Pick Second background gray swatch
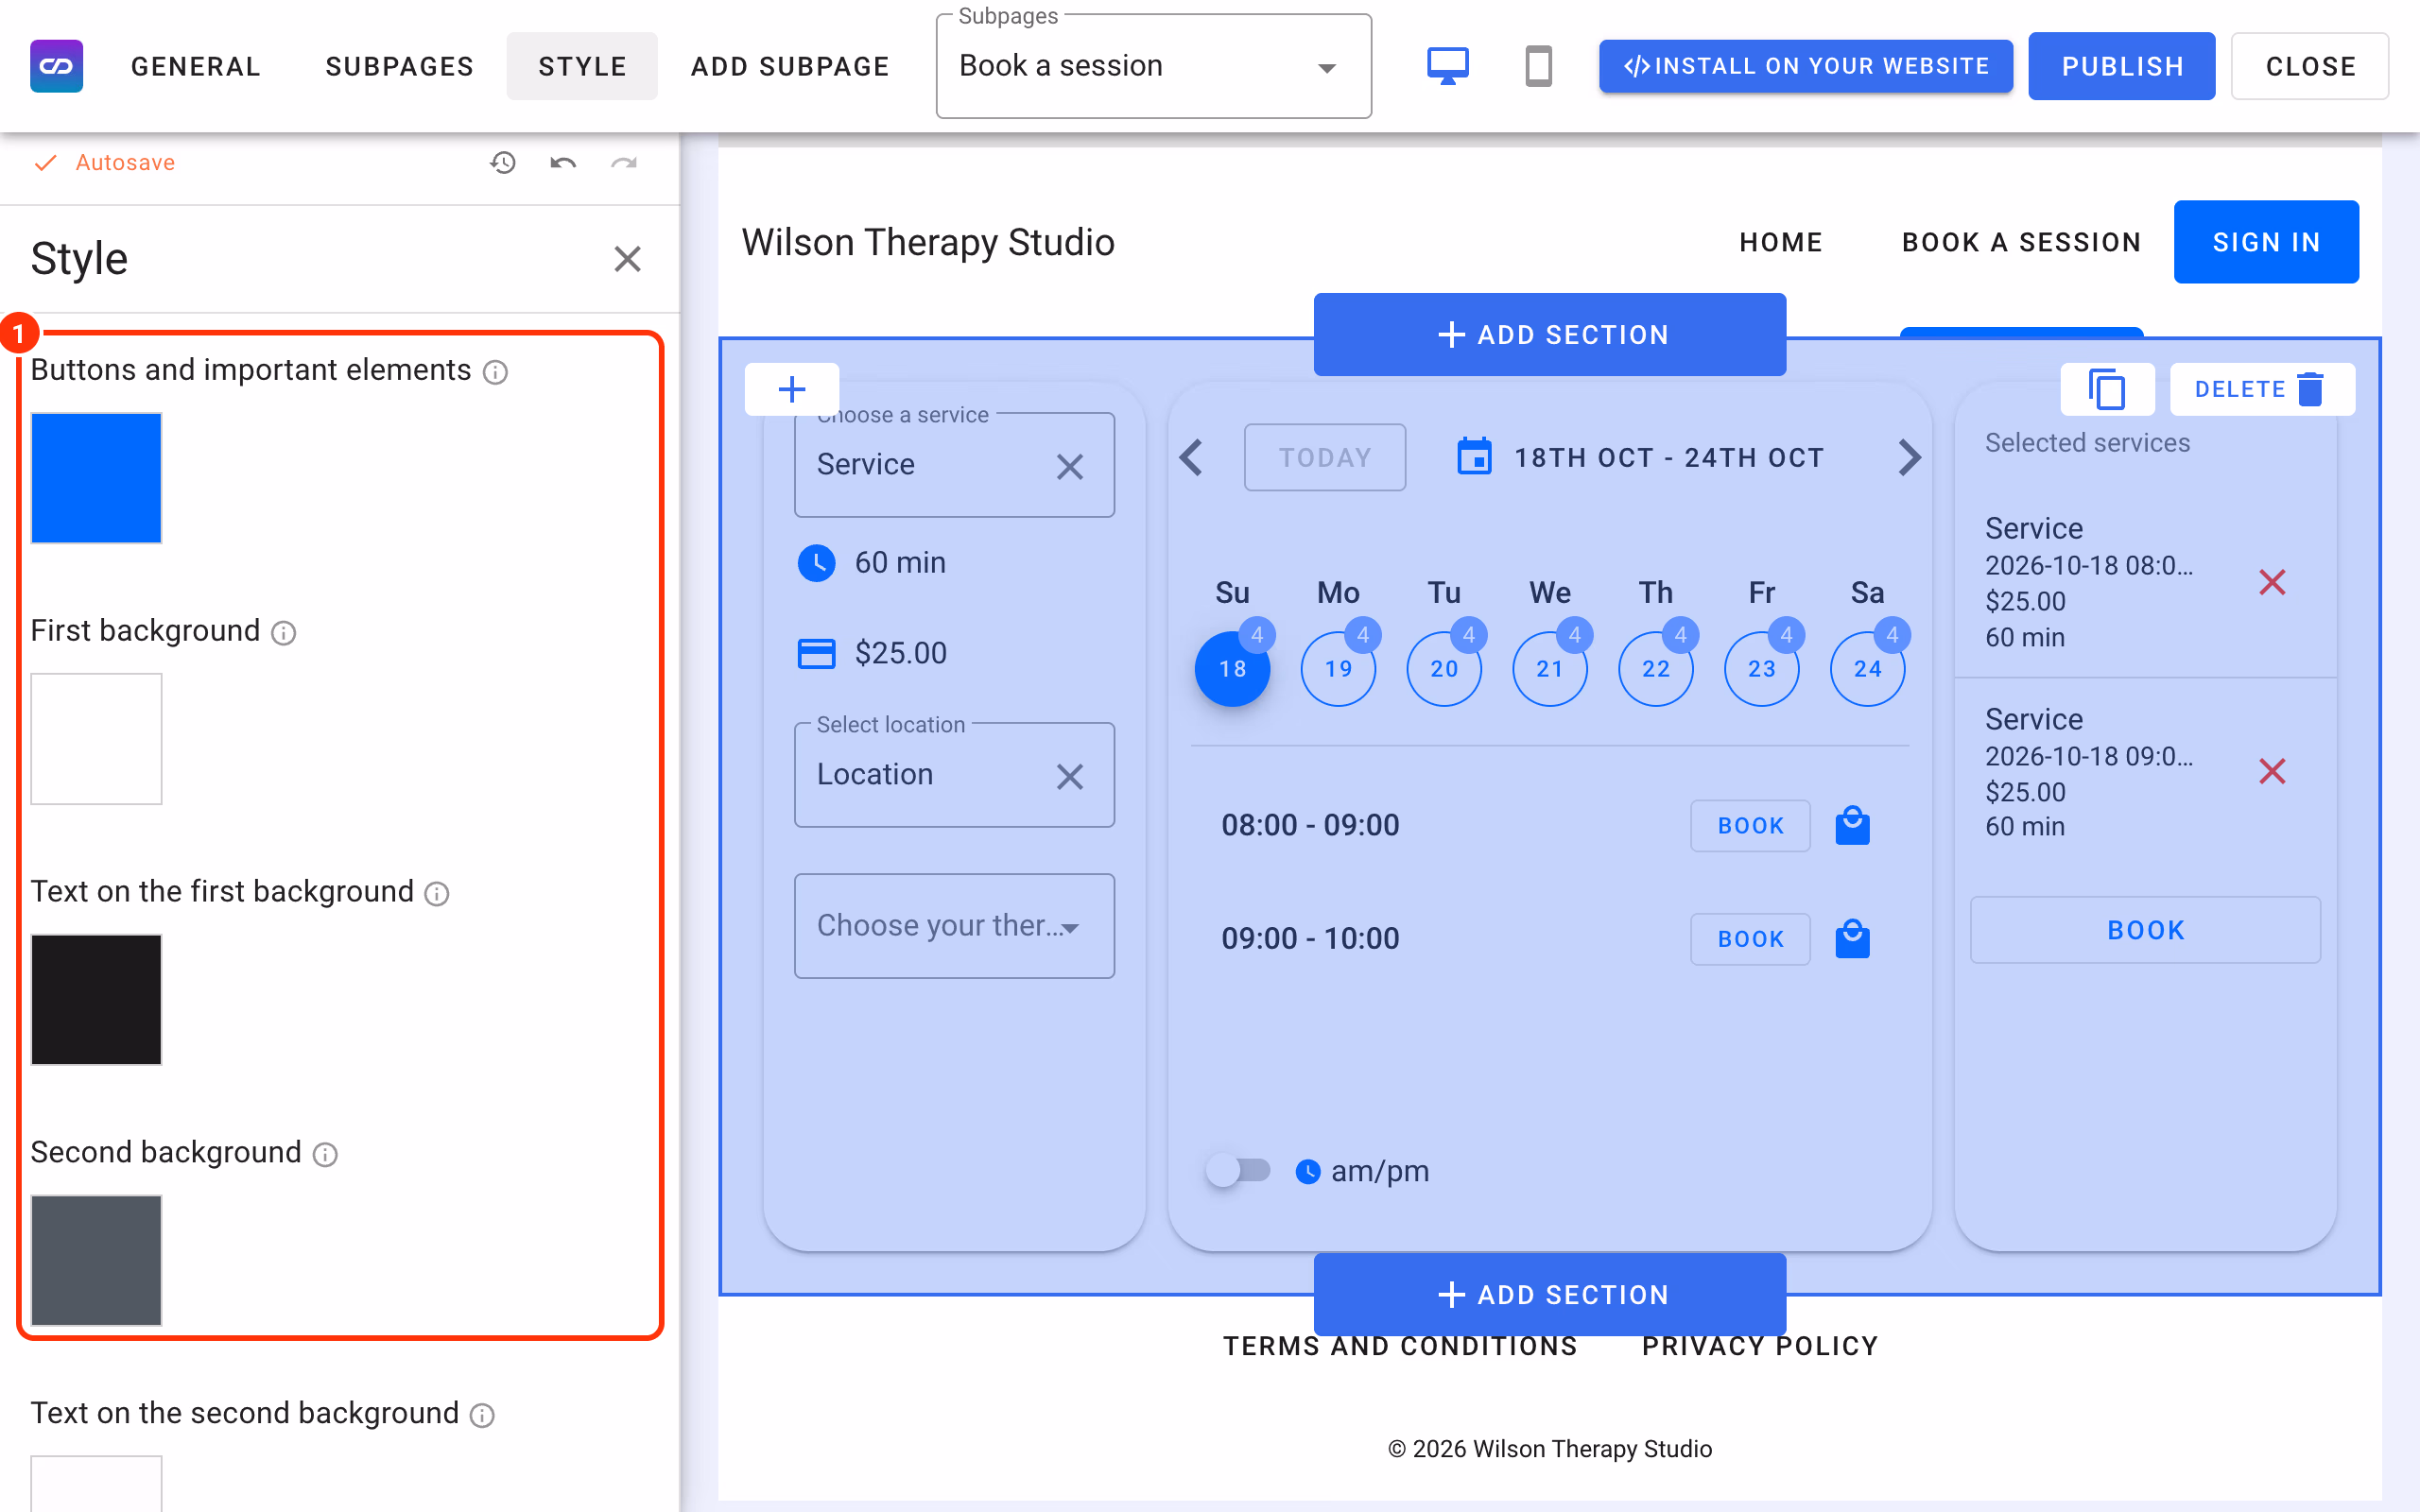Viewport: 2420px width, 1512px height. (96, 1260)
